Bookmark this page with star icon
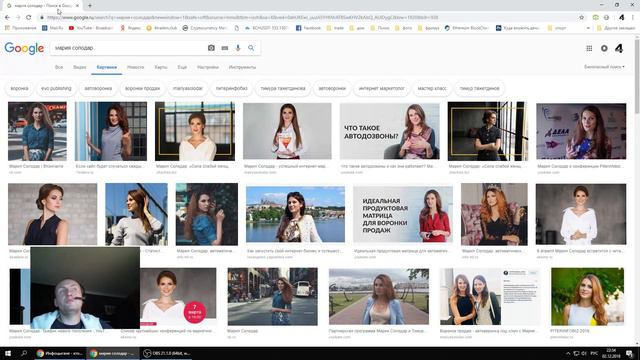The height and width of the screenshot is (360, 640). tap(582, 18)
